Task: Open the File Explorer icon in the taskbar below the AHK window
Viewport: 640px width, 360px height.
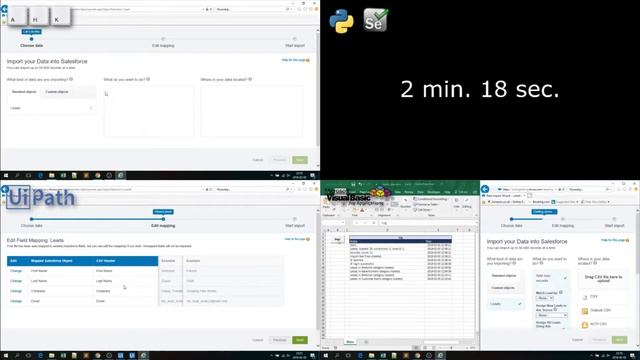Action: coord(51,176)
